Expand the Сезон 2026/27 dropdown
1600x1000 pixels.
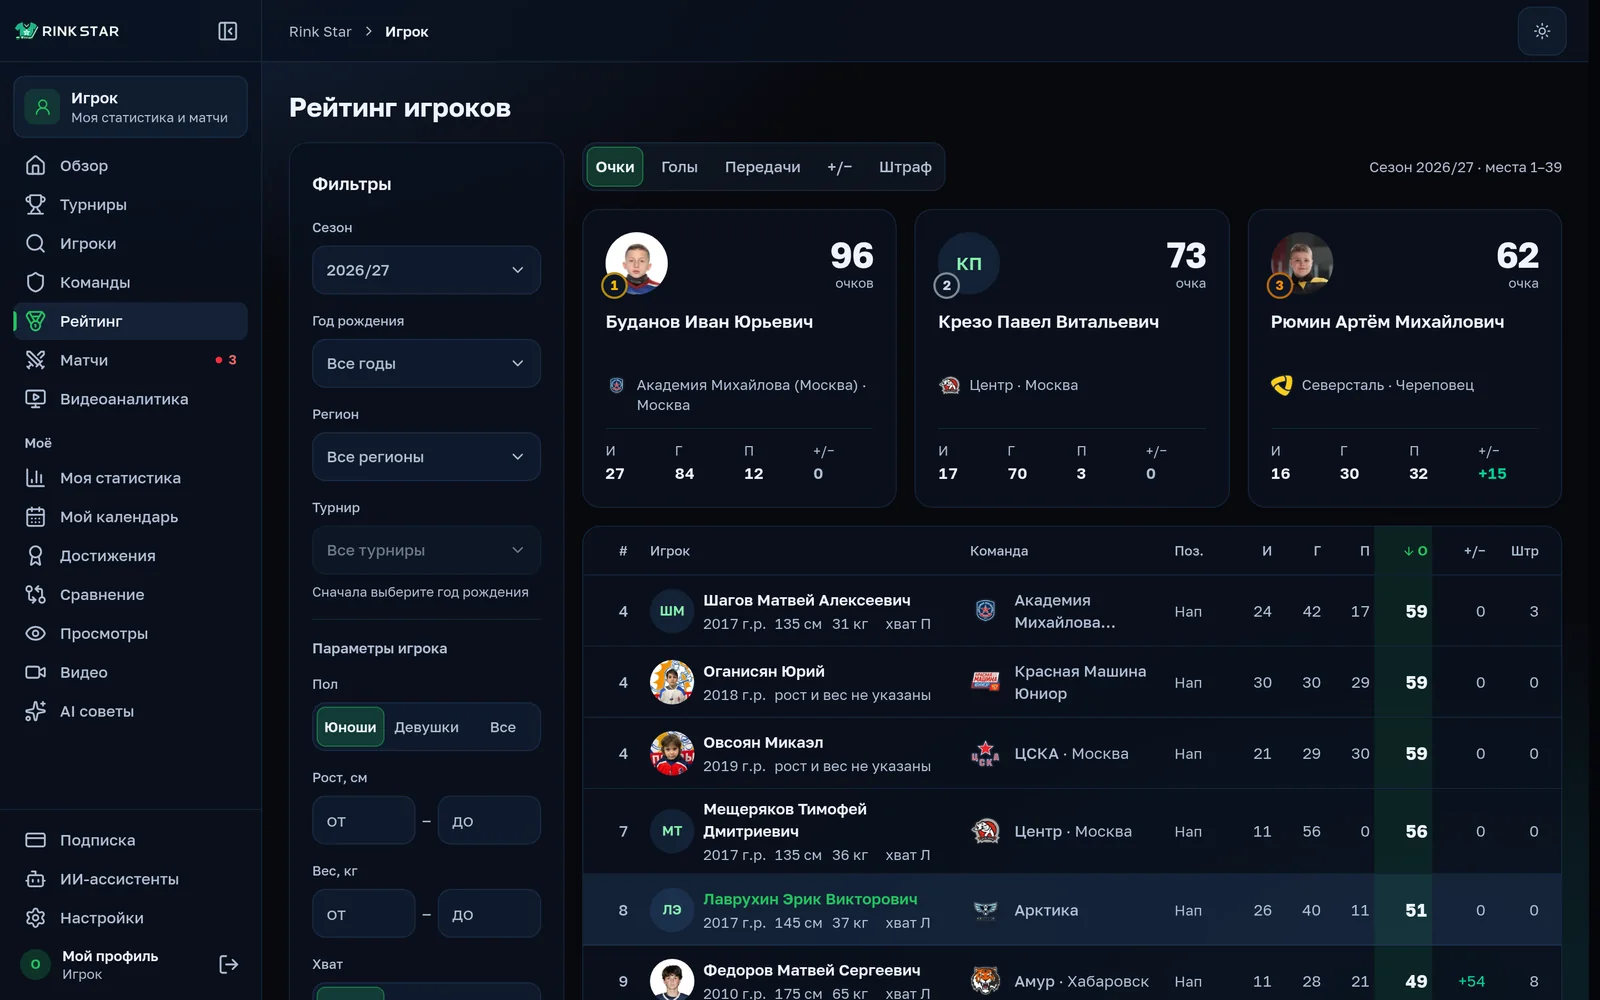tap(426, 270)
